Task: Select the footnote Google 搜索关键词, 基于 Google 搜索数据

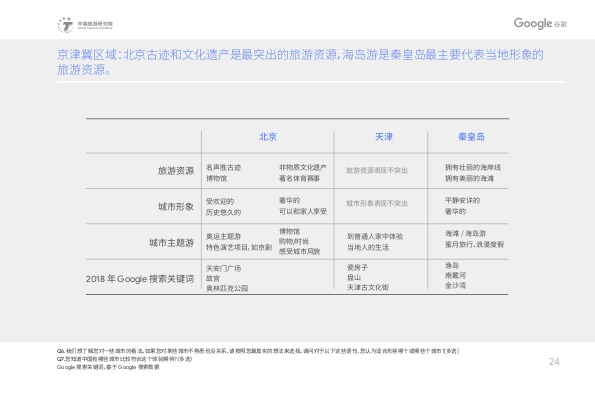Action: click(x=108, y=367)
